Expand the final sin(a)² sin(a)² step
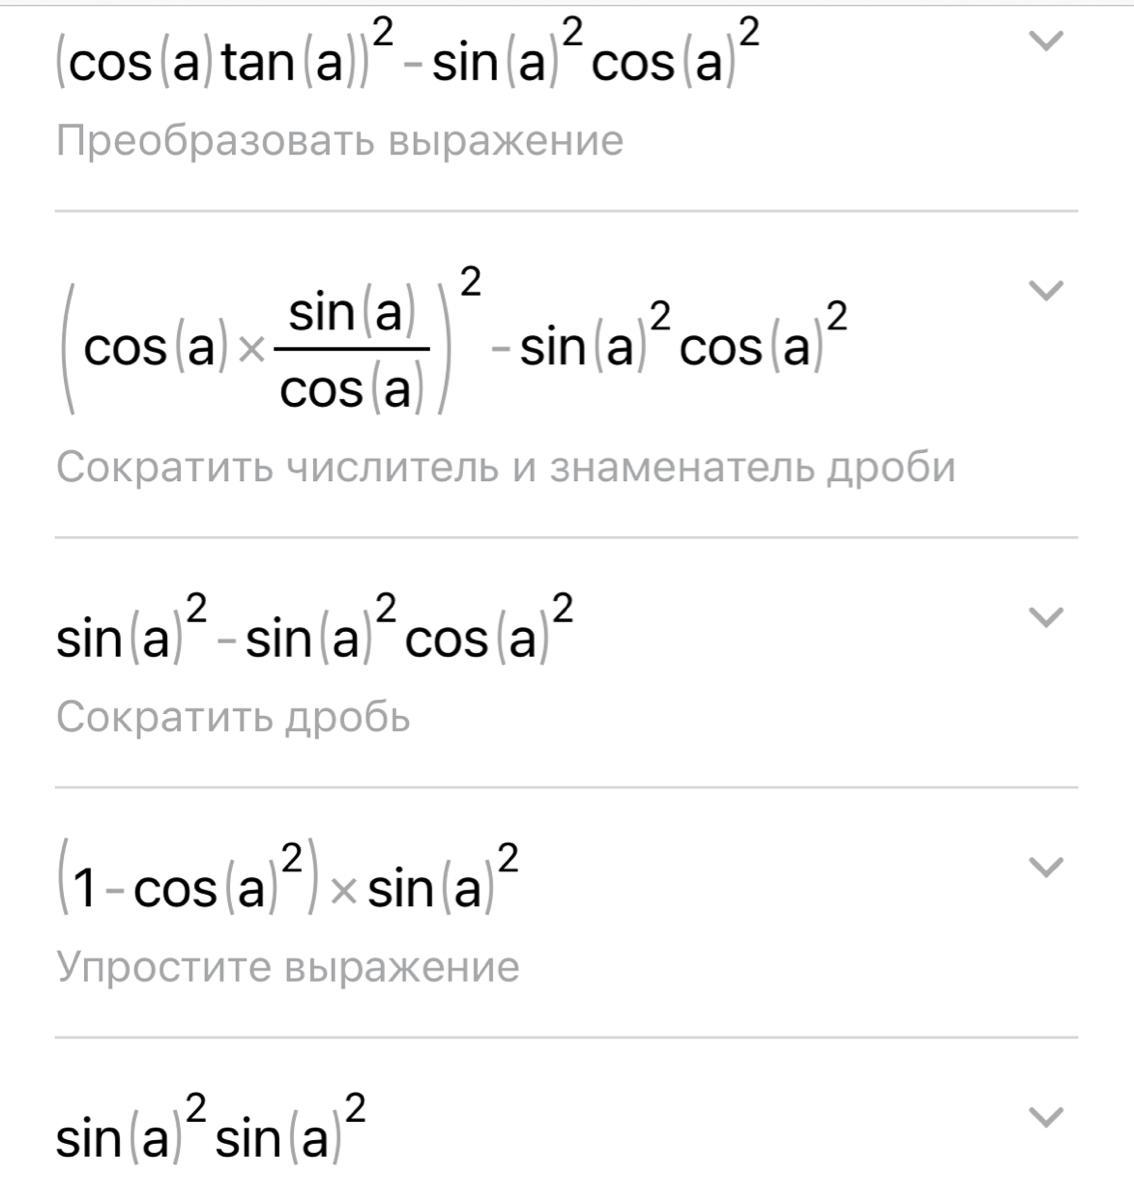The image size is (1134, 1200). tap(1045, 1116)
